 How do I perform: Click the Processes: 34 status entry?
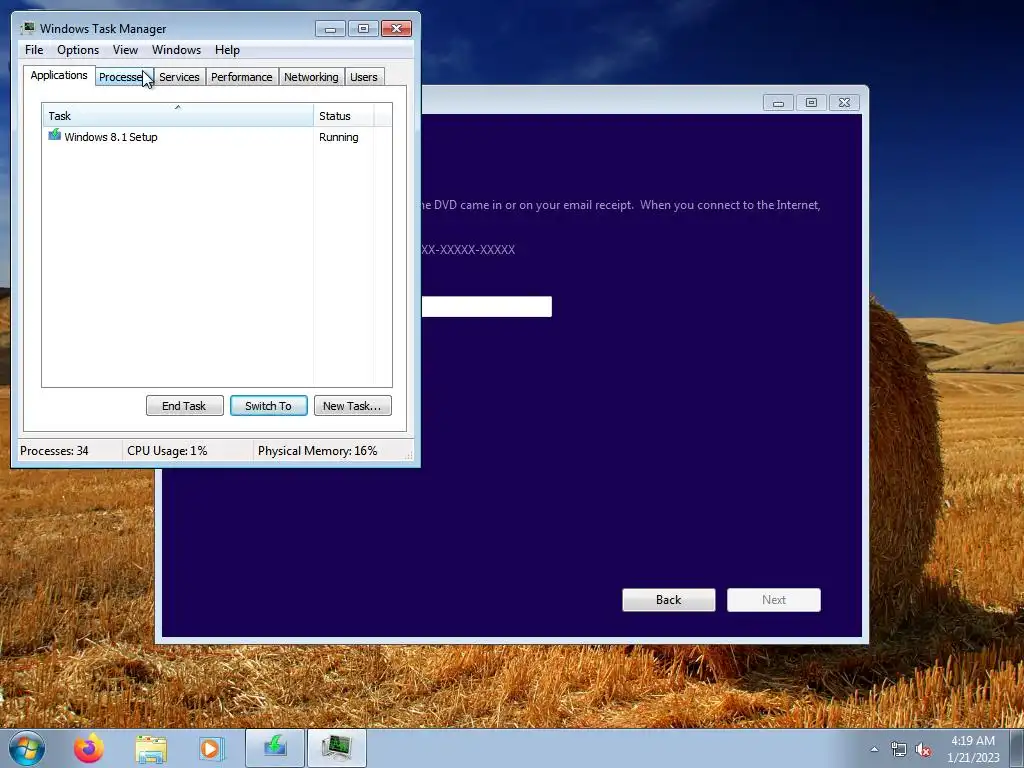tap(54, 451)
